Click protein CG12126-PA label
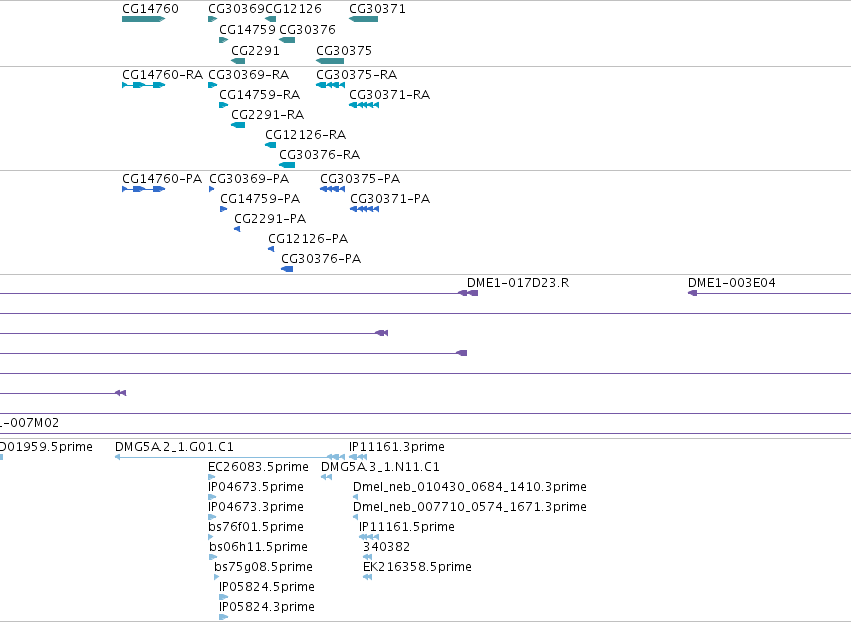 [308, 239]
